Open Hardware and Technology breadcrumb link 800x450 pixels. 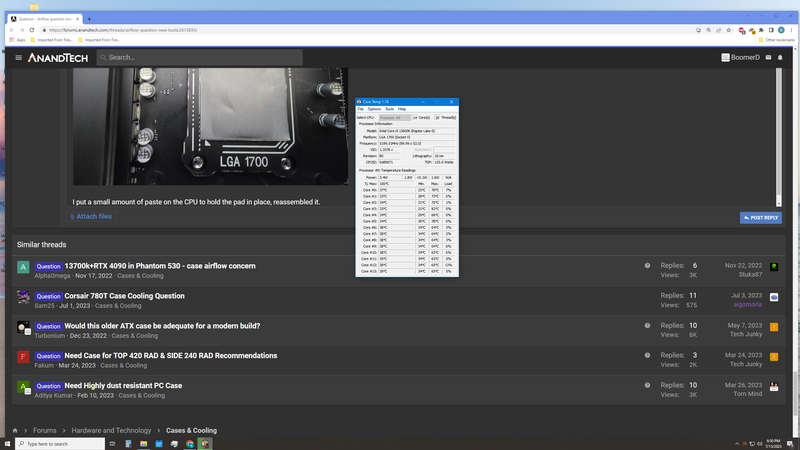111,431
